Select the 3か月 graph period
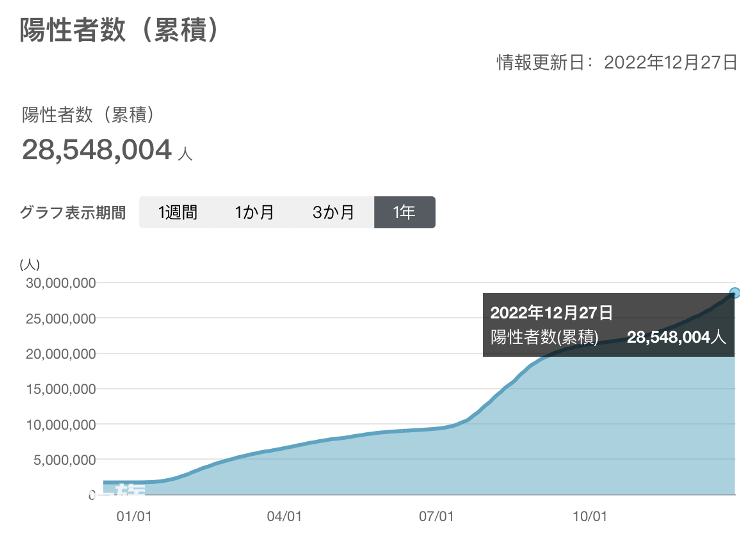This screenshot has width=752, height=534. tap(334, 212)
